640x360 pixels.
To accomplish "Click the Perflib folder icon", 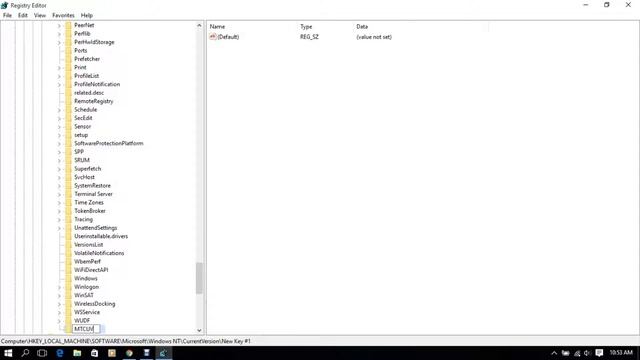I will coord(68,33).
